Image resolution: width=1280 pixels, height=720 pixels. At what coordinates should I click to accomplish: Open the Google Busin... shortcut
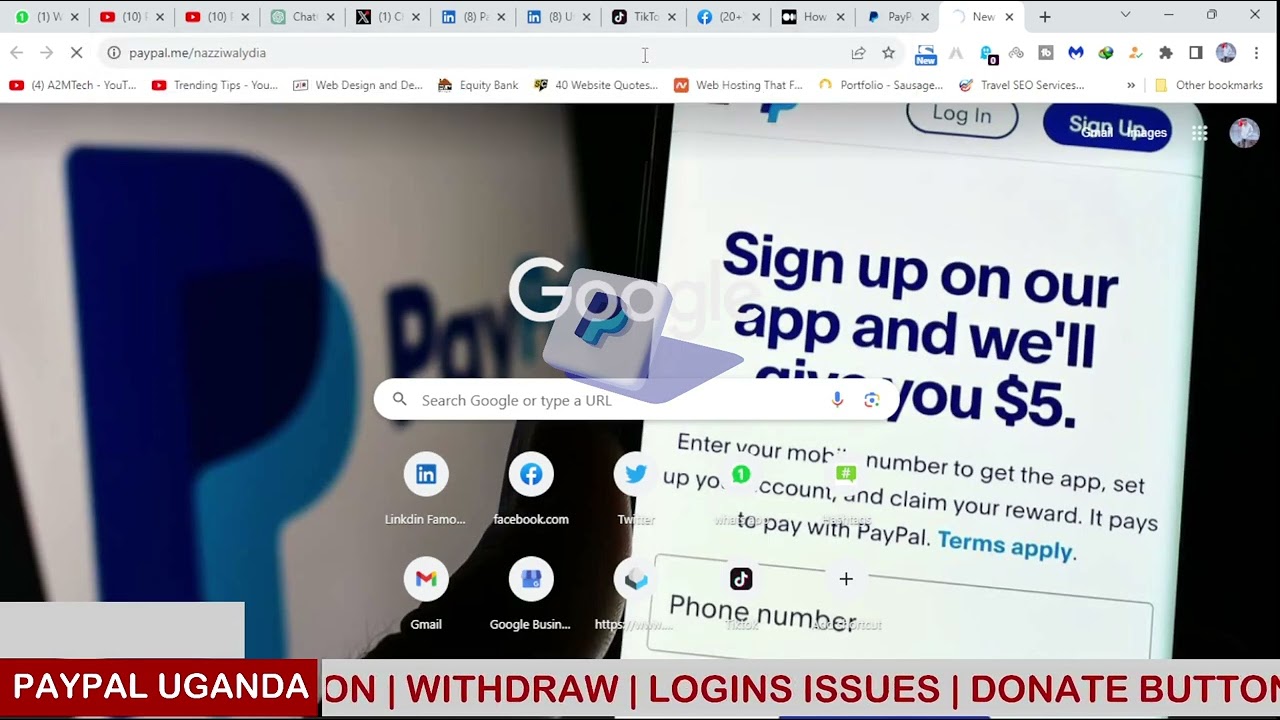(531, 594)
